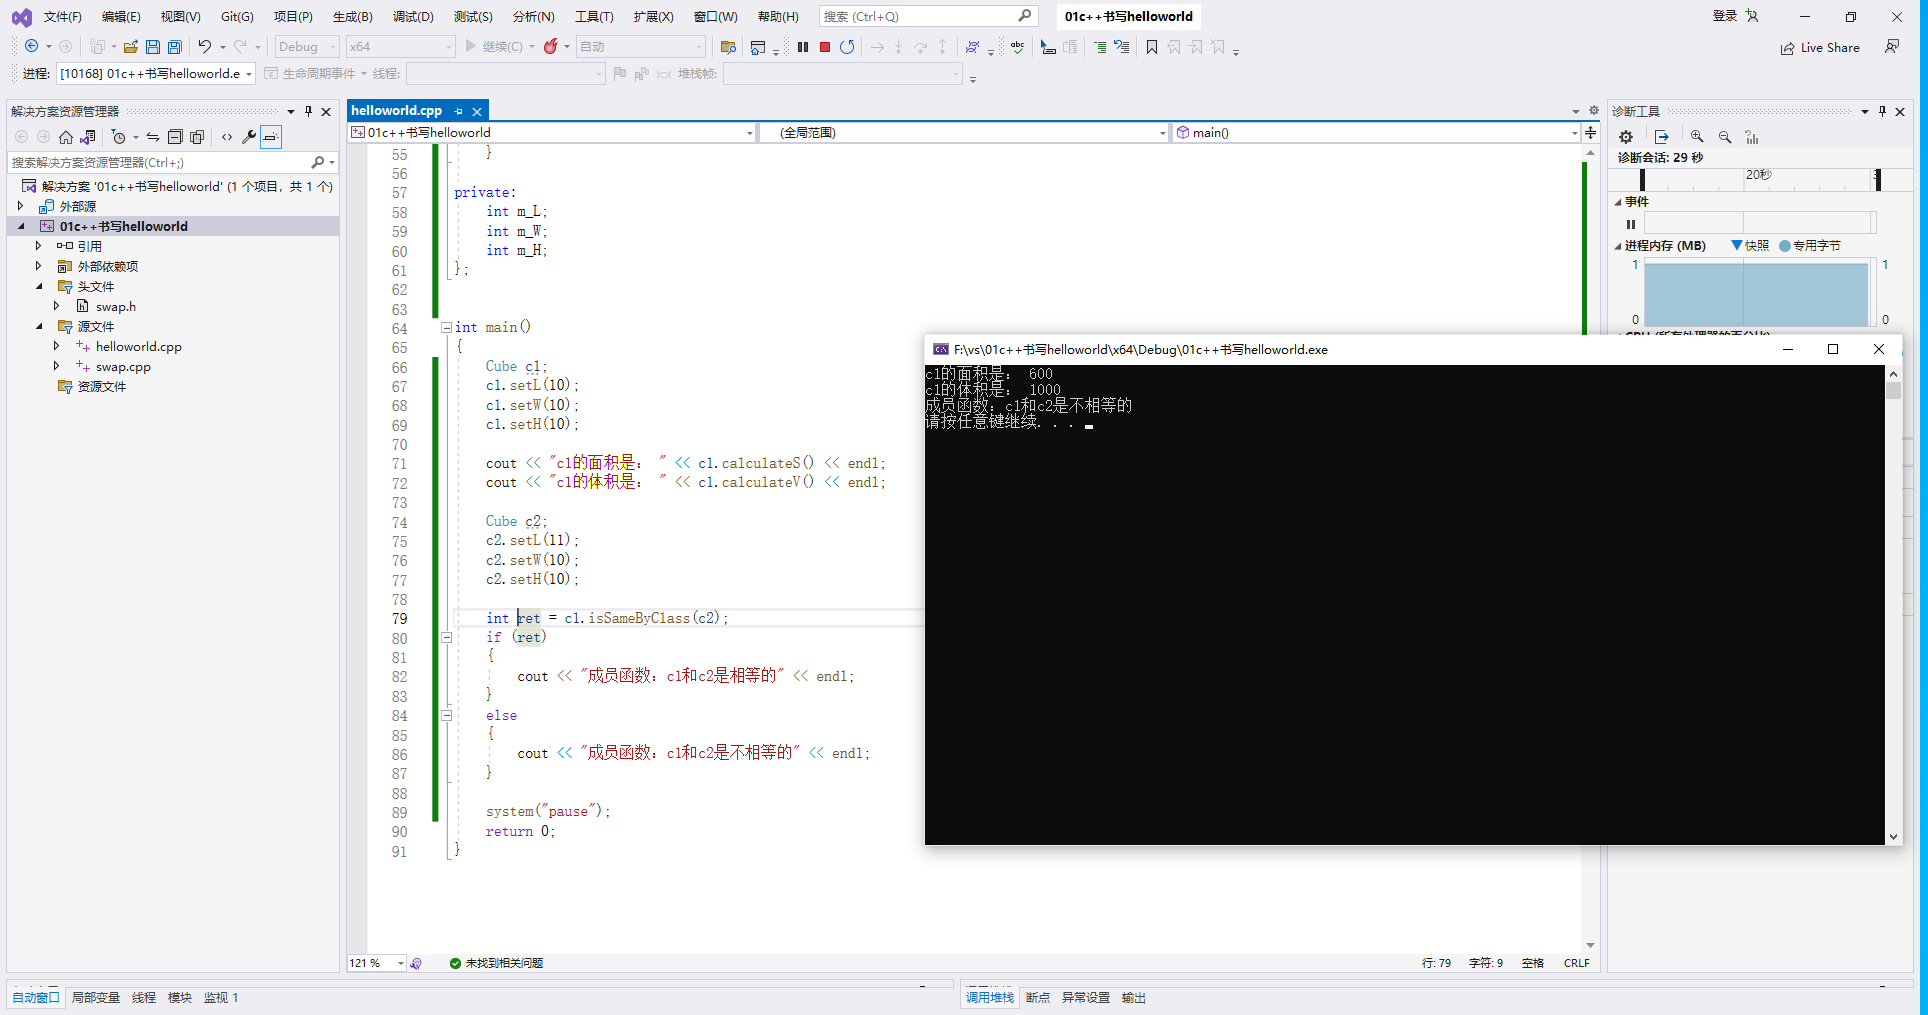Click the increase indent icon

tap(1100, 47)
